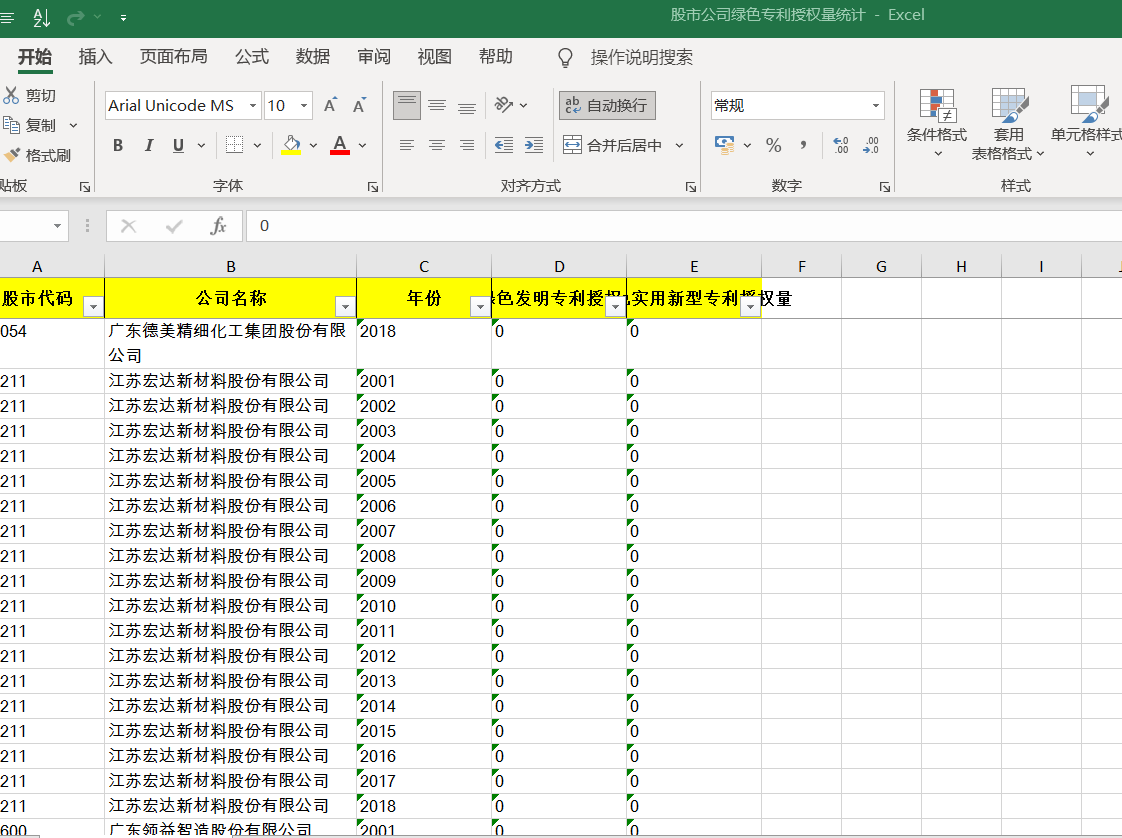Toggle Bold formatting
Image resolution: width=1122 pixels, height=838 pixels.
click(x=118, y=145)
